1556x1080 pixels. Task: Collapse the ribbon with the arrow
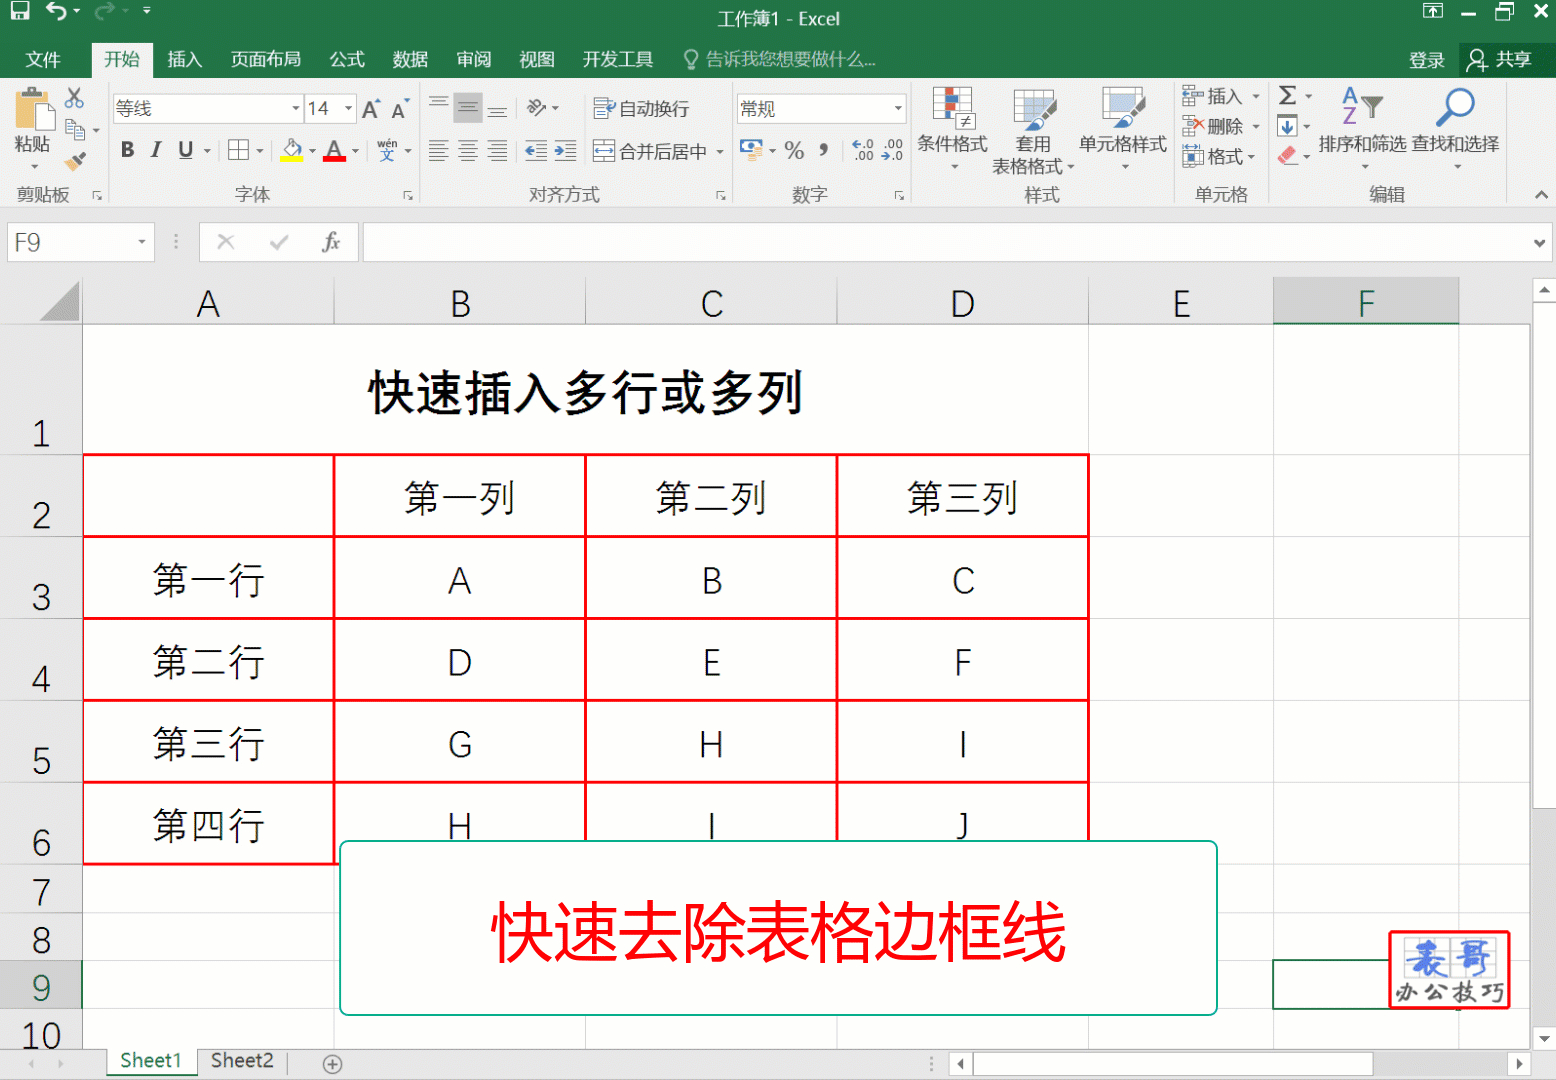[1541, 195]
